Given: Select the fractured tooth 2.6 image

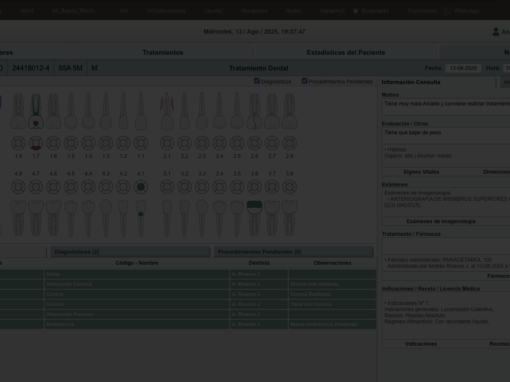Looking at the screenshot, I should point(254,111).
